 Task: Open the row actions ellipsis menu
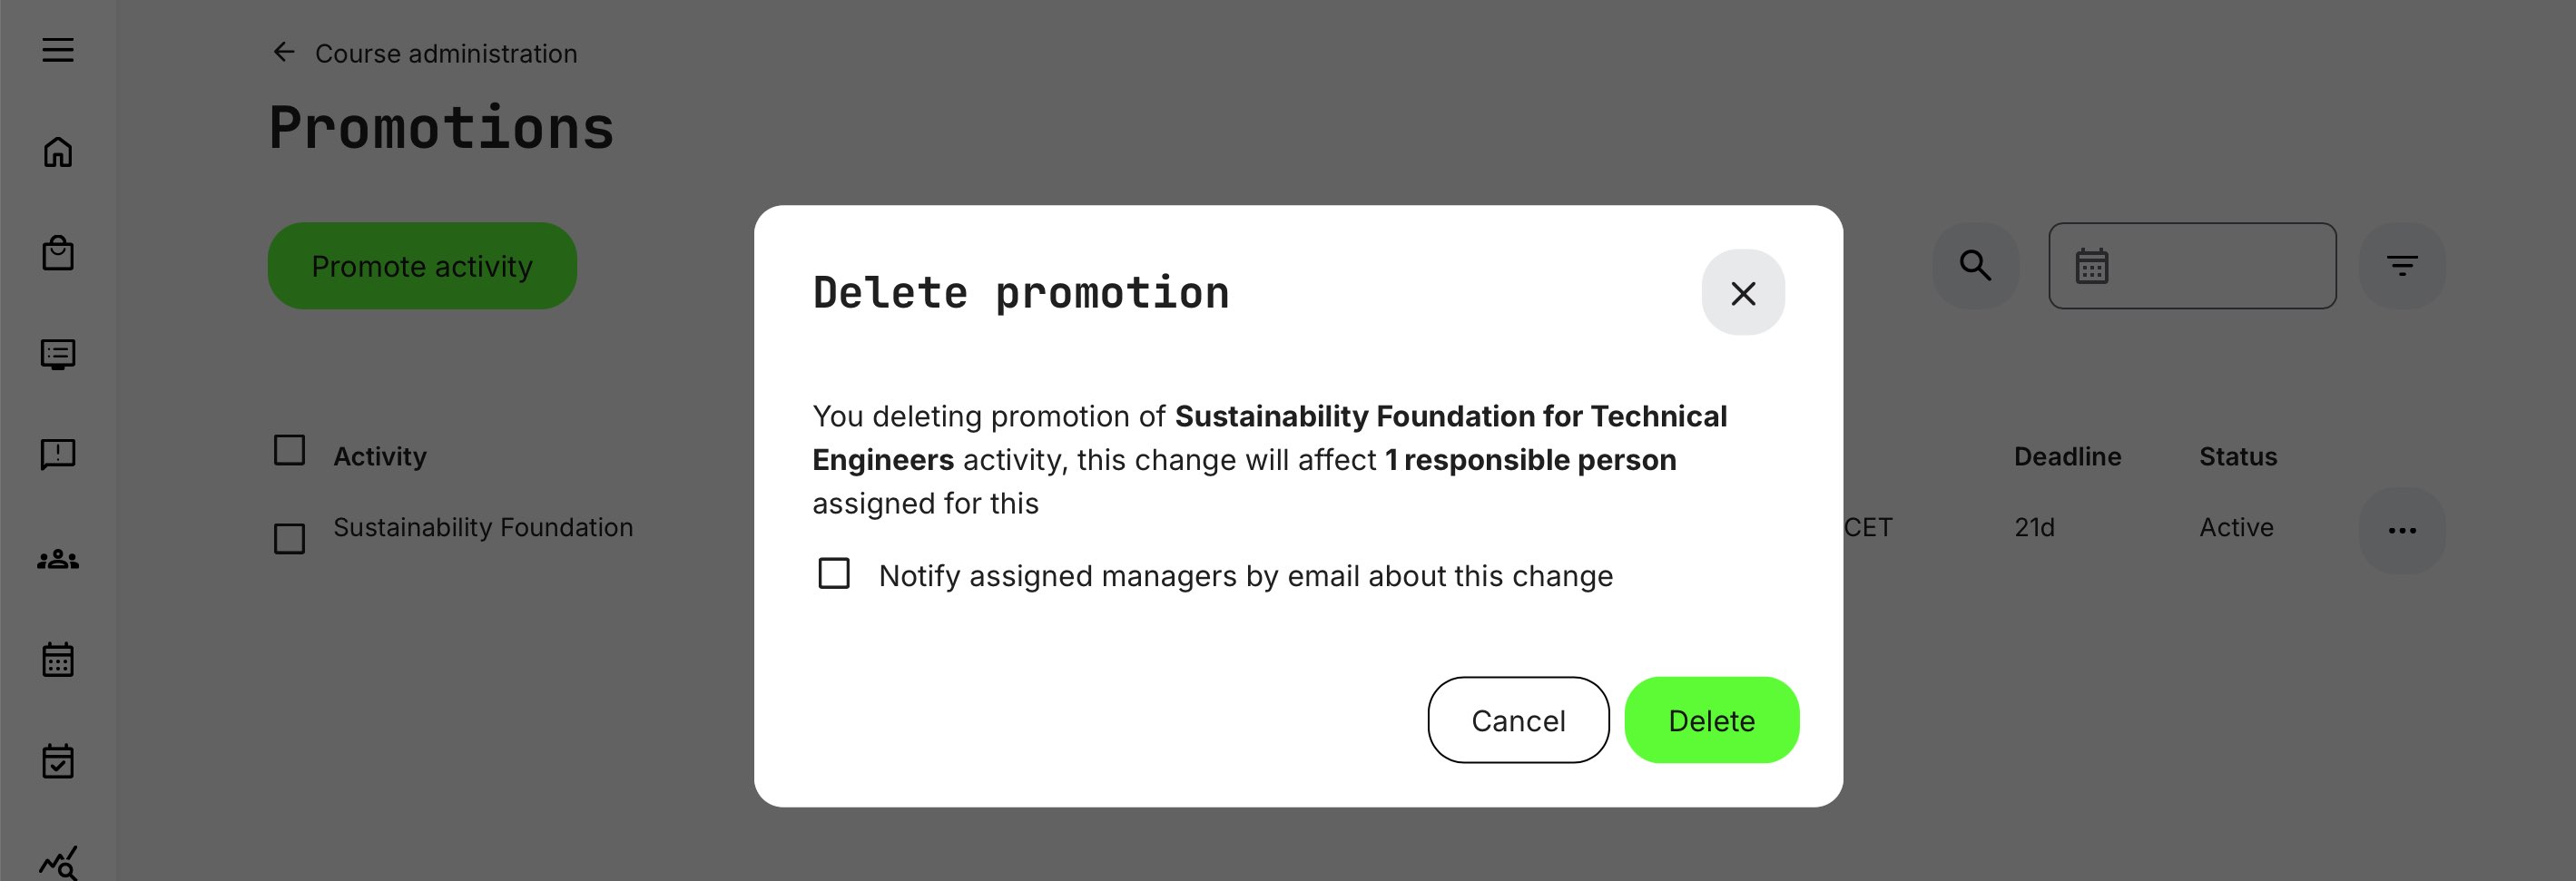pyautogui.click(x=2403, y=530)
